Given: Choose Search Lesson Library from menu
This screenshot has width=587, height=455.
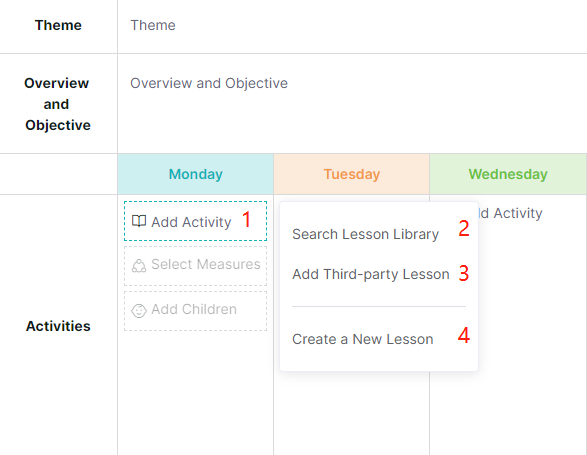Looking at the screenshot, I should tap(365, 234).
